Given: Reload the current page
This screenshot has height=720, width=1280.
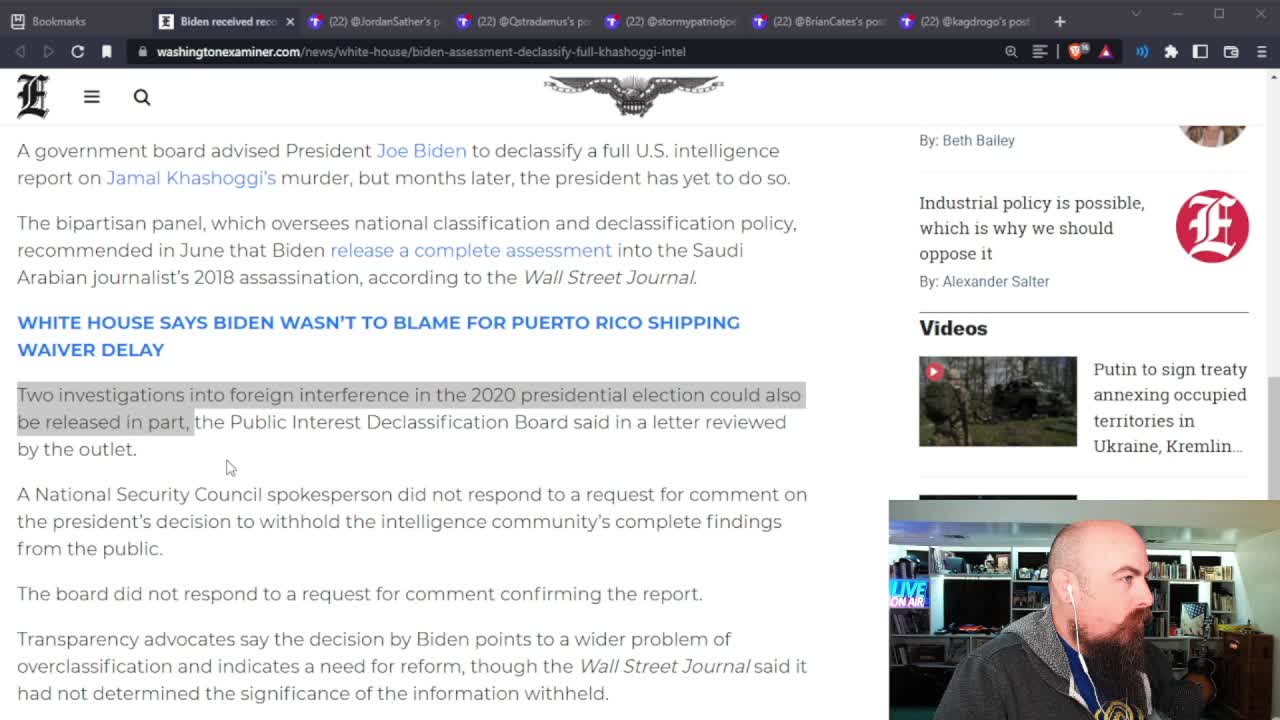Looking at the screenshot, I should 77,51.
